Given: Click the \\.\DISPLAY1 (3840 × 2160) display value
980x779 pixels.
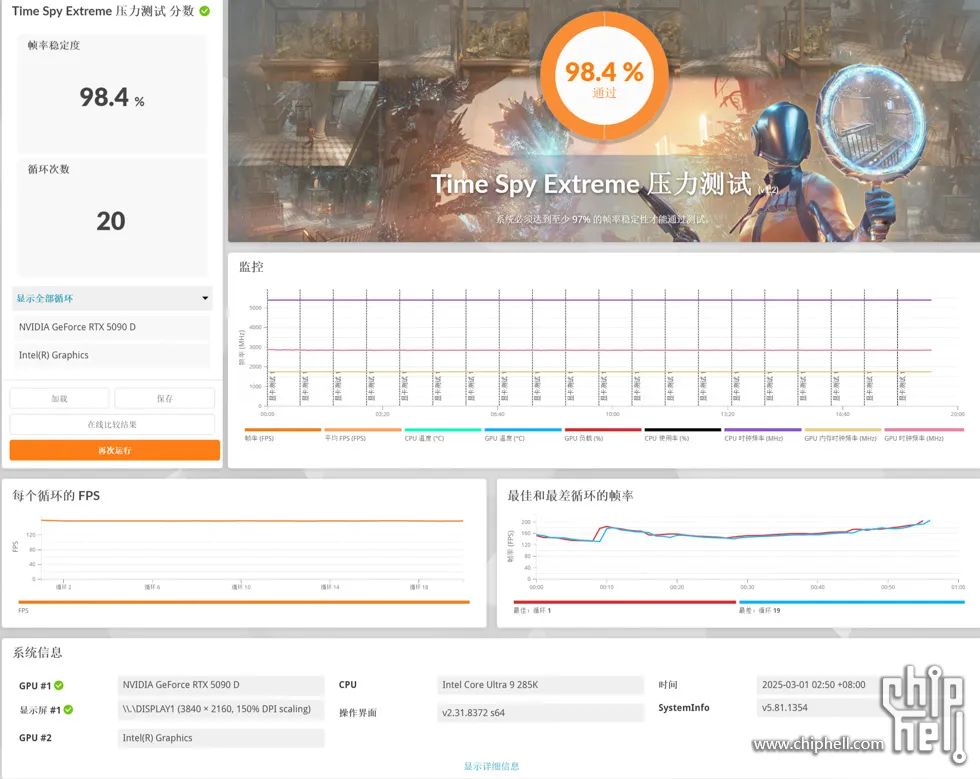Looking at the screenshot, I should point(221,710).
